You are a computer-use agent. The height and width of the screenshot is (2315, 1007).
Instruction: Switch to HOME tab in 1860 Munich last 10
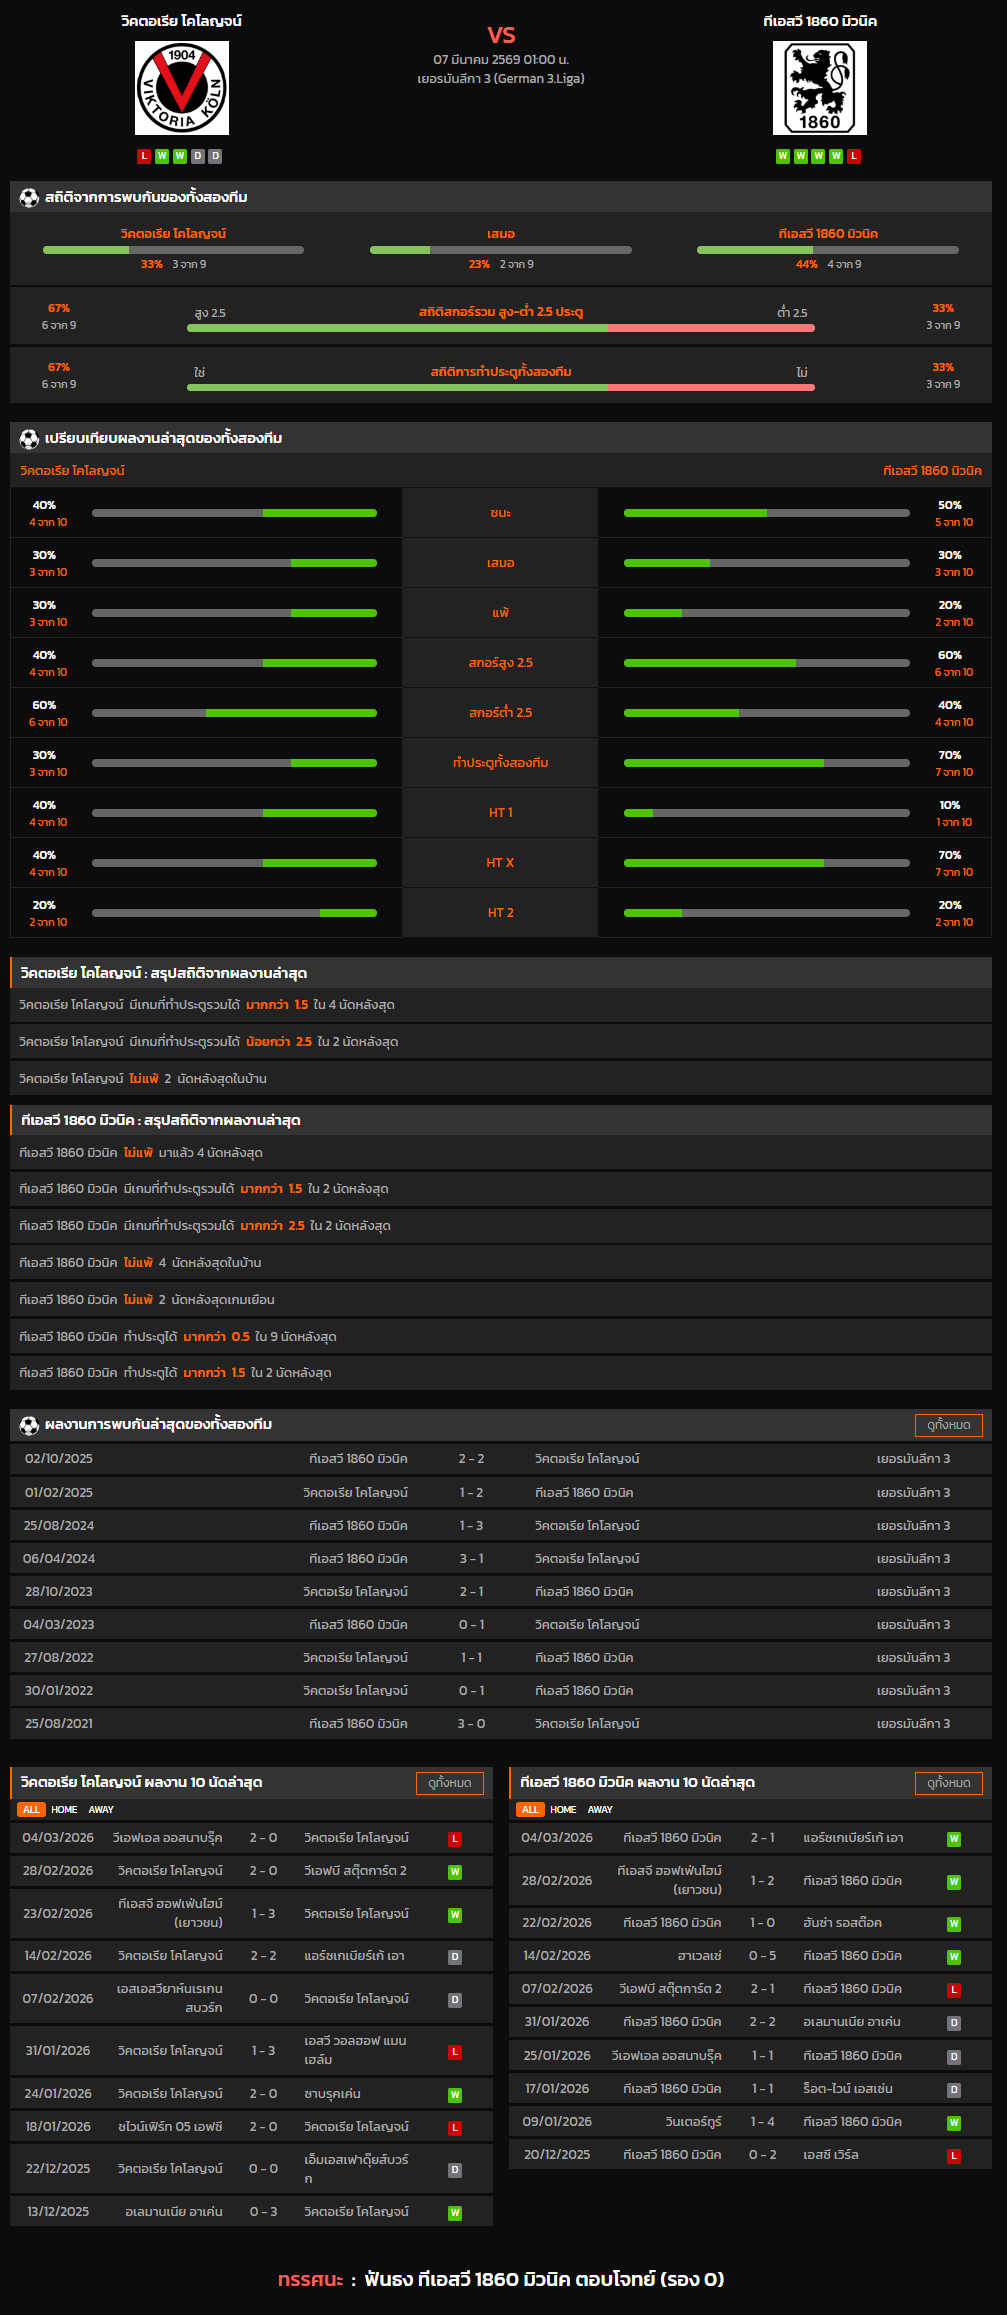coord(563,1810)
